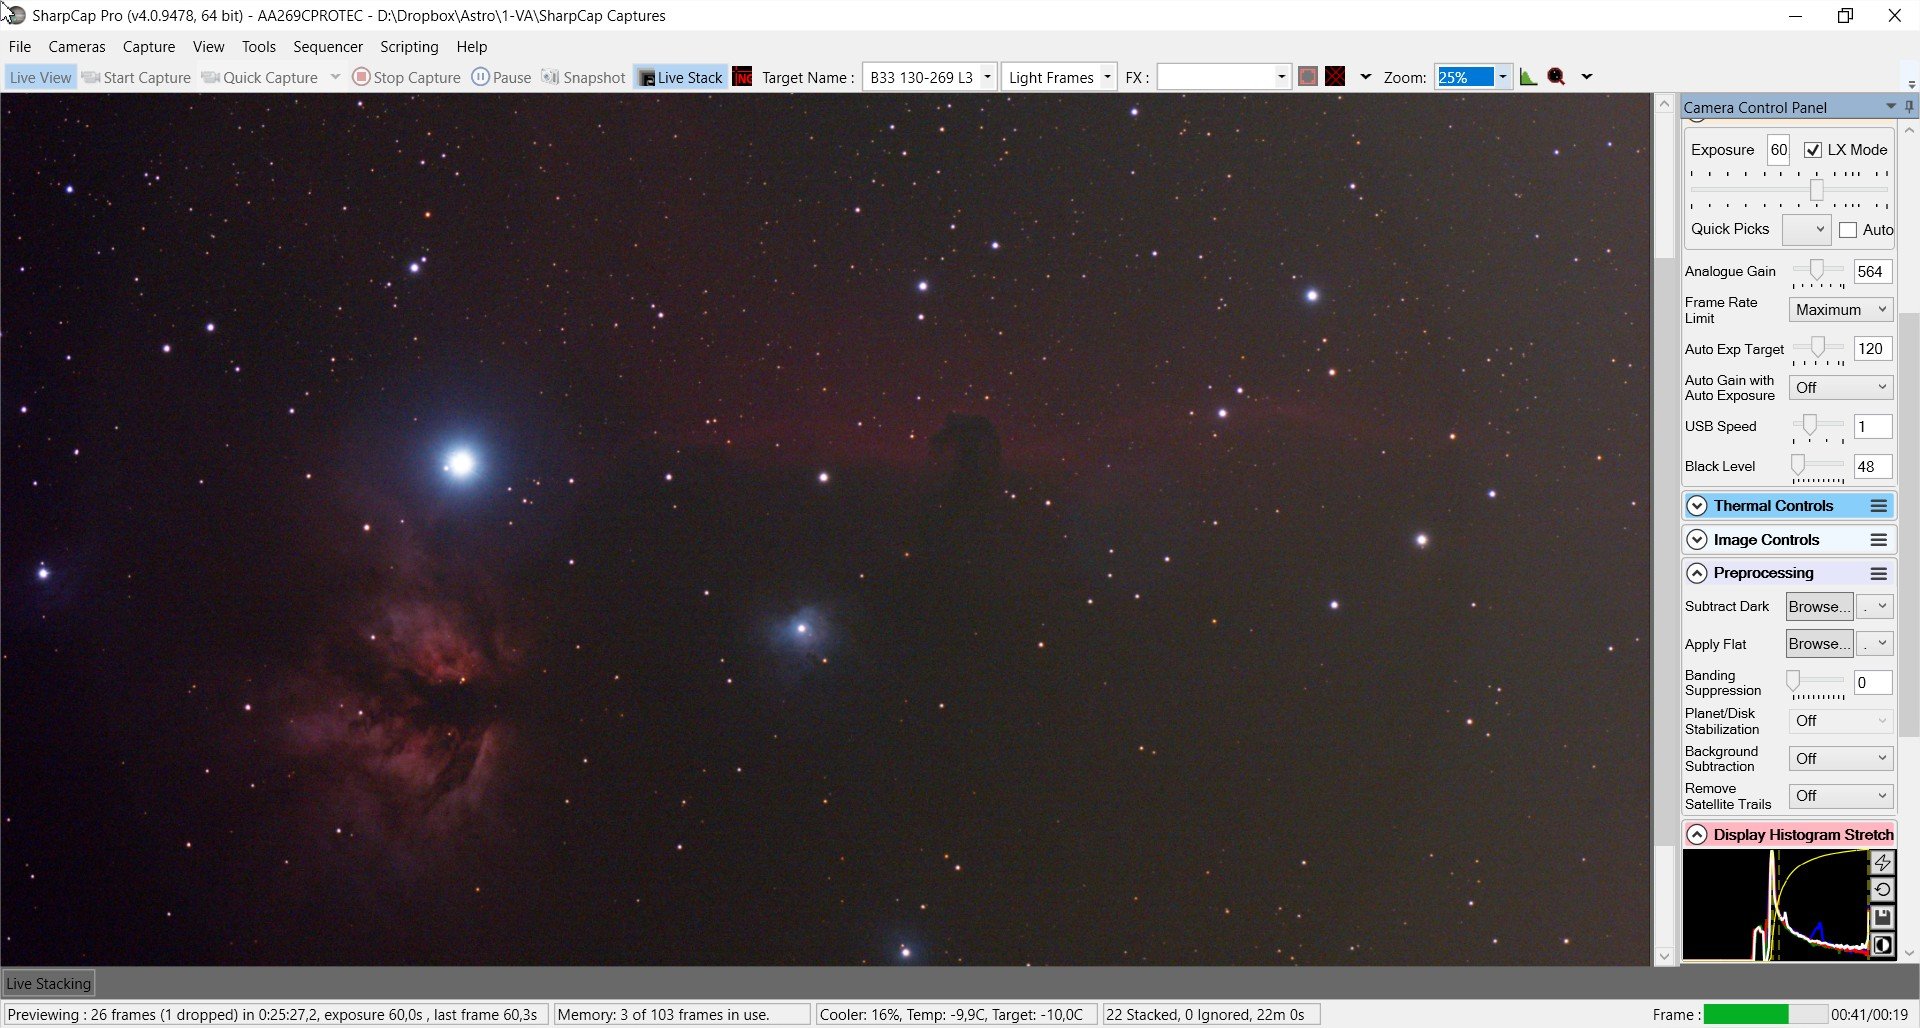
Task: Open the Cameras menu
Action: click(x=77, y=46)
